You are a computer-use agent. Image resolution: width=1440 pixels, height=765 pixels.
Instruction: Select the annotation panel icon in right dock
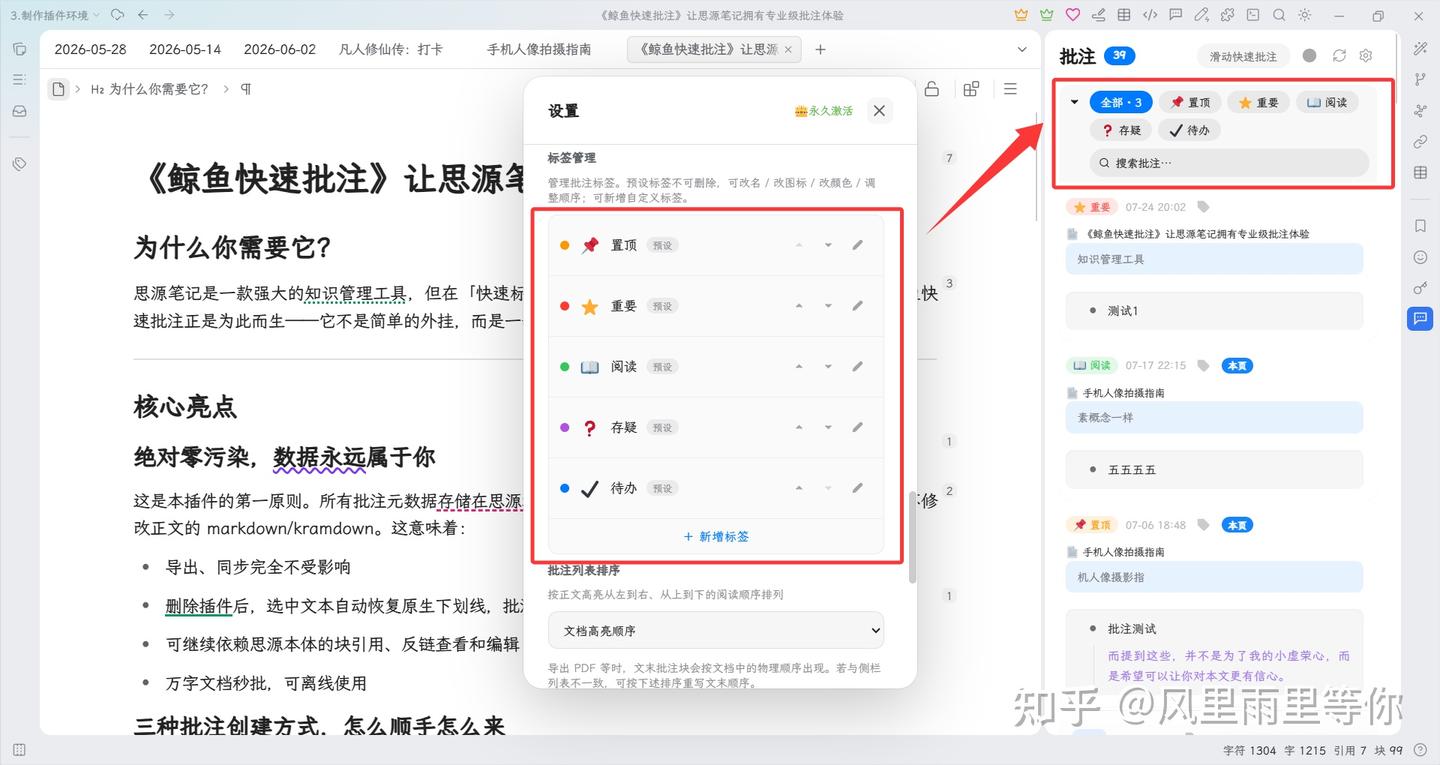click(x=1420, y=319)
